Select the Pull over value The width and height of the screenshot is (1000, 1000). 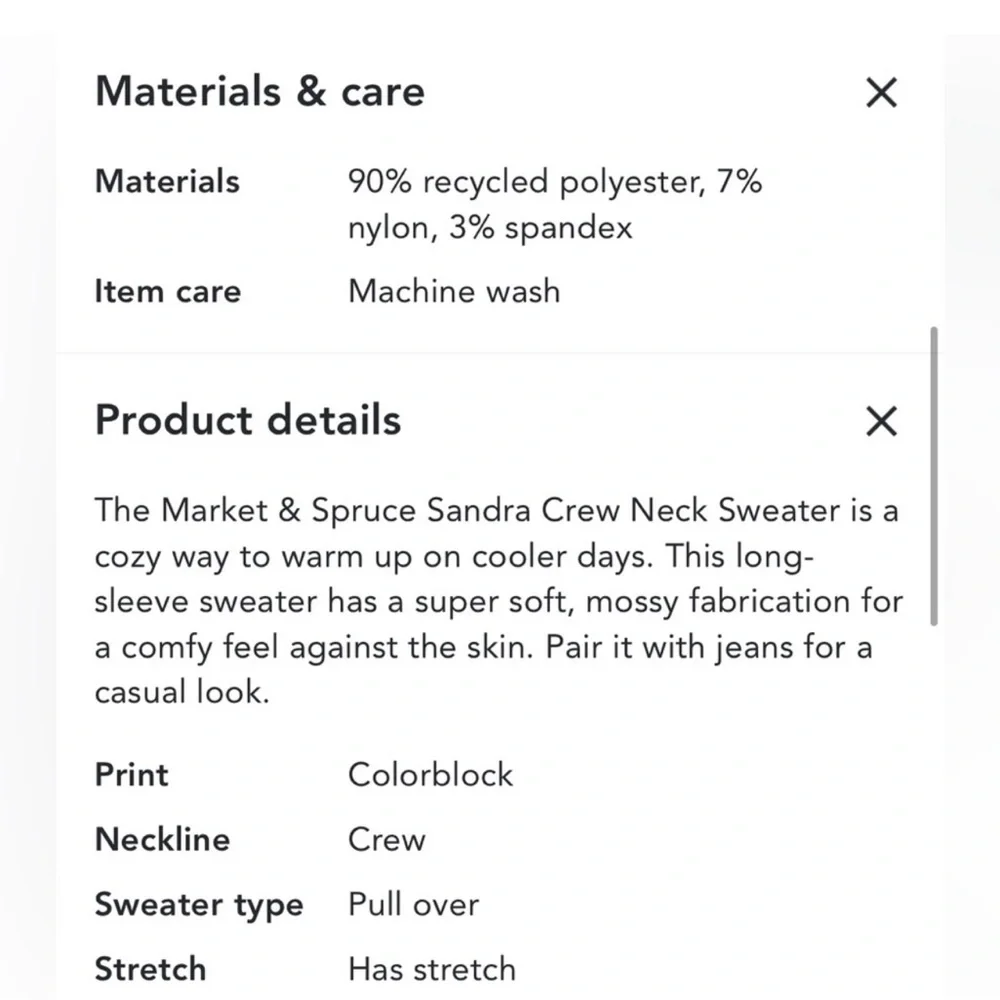(413, 905)
